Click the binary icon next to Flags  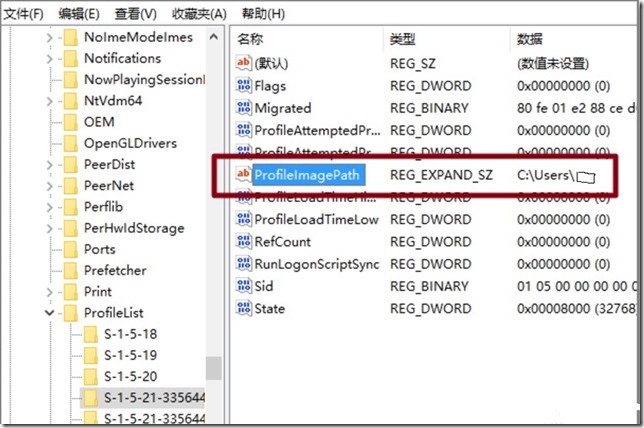[x=243, y=86]
